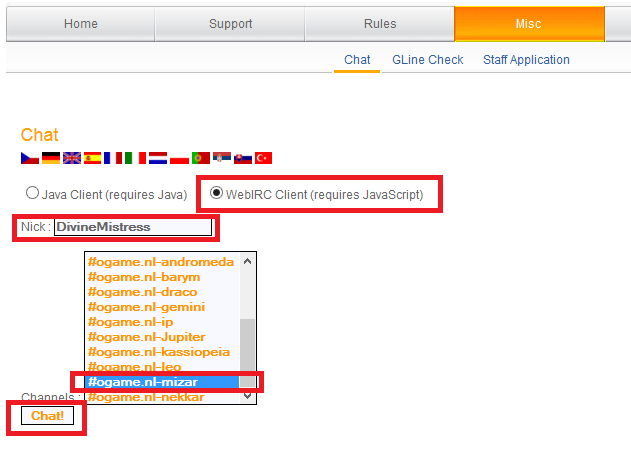This screenshot has width=631, height=476.
Task: Open the Staff Application page
Action: pyautogui.click(x=526, y=60)
